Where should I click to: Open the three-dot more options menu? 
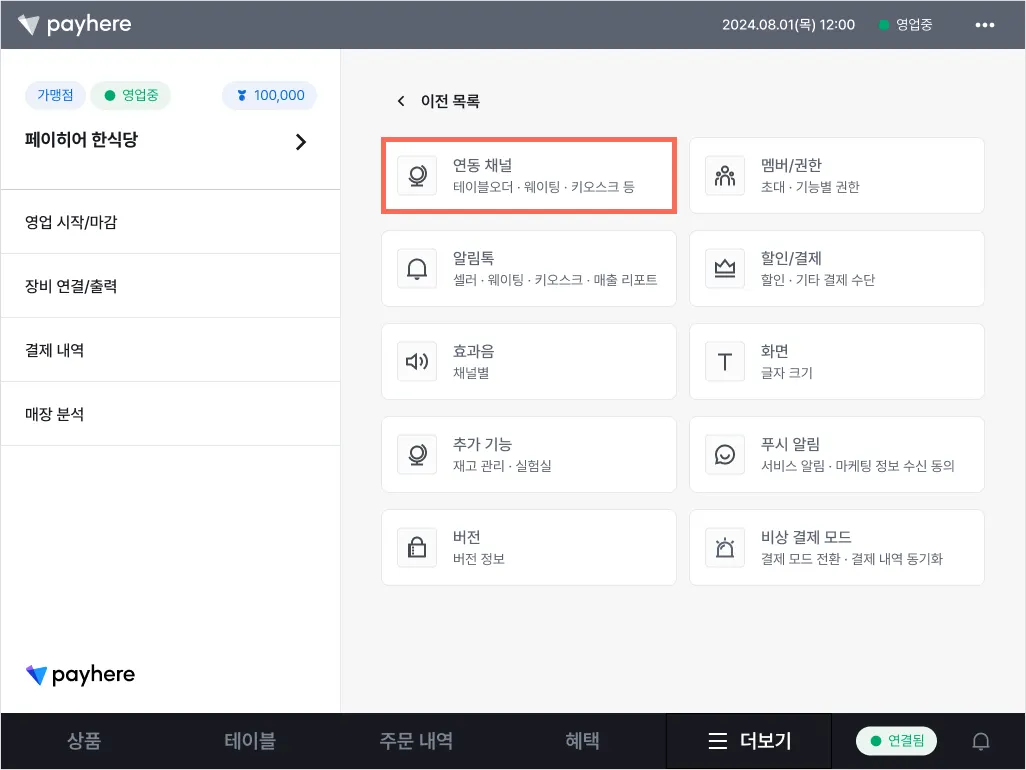point(985,25)
